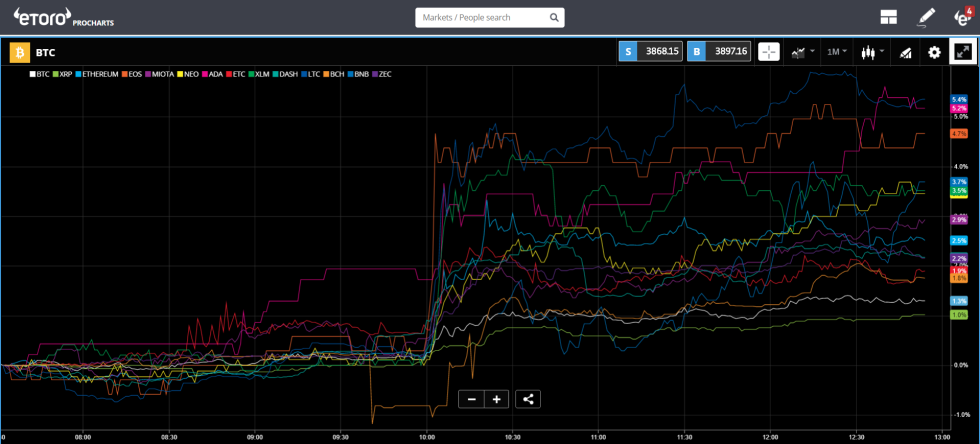
Task: Toggle the crosshair cursor tool
Action: click(769, 52)
